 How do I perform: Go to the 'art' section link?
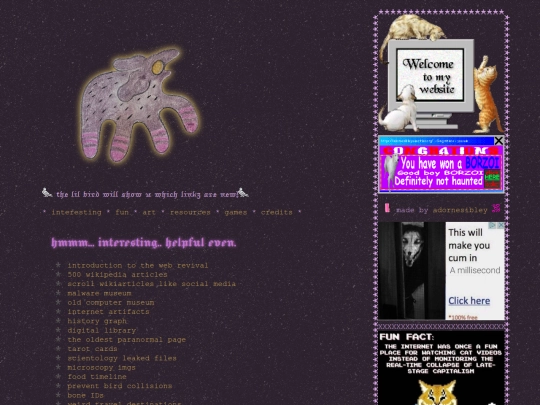point(149,212)
